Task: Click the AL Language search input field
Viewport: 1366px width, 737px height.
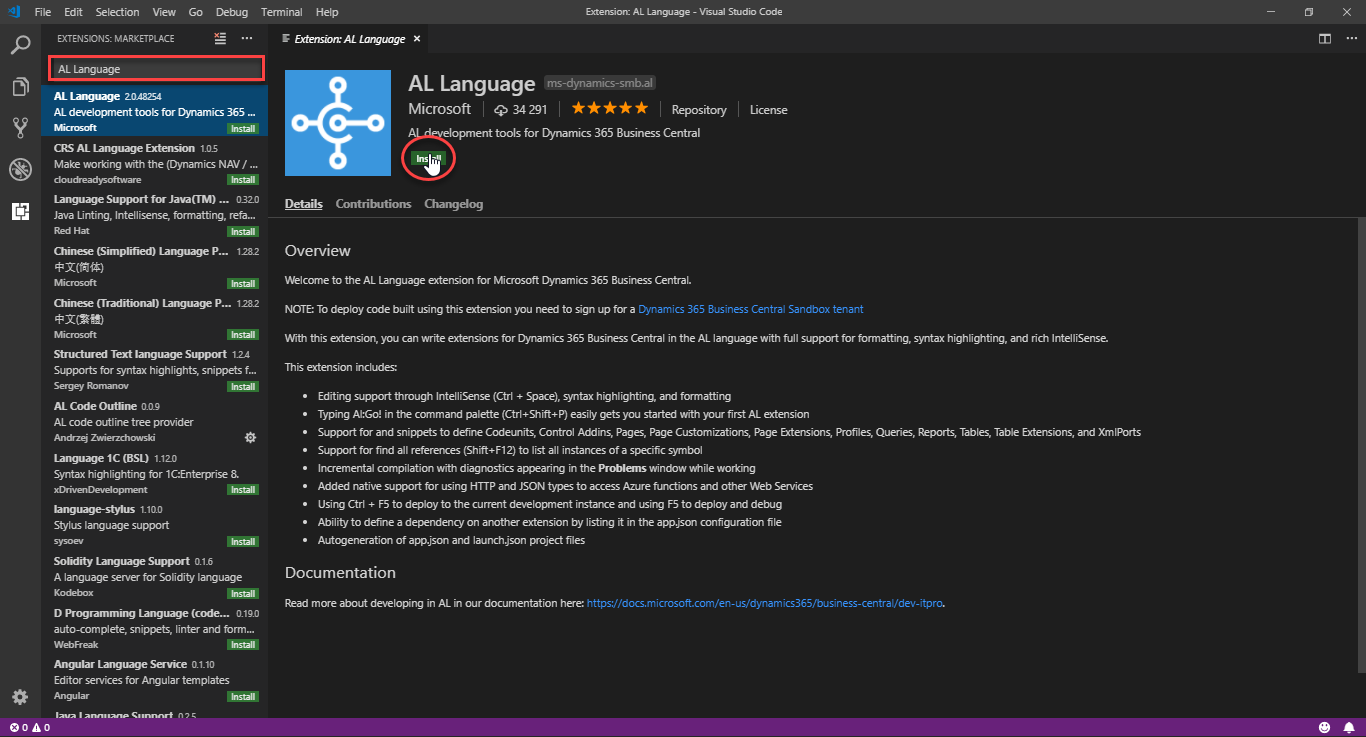Action: pos(155,66)
